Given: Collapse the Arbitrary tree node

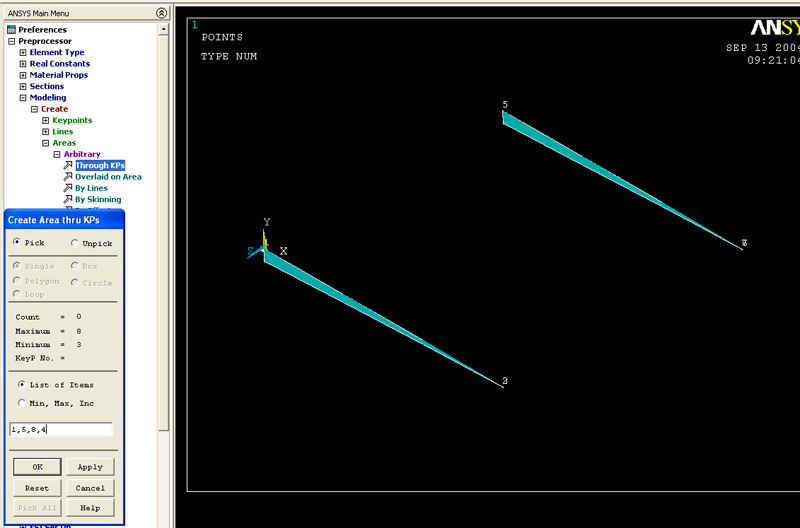Looking at the screenshot, I should pyautogui.click(x=57, y=154).
